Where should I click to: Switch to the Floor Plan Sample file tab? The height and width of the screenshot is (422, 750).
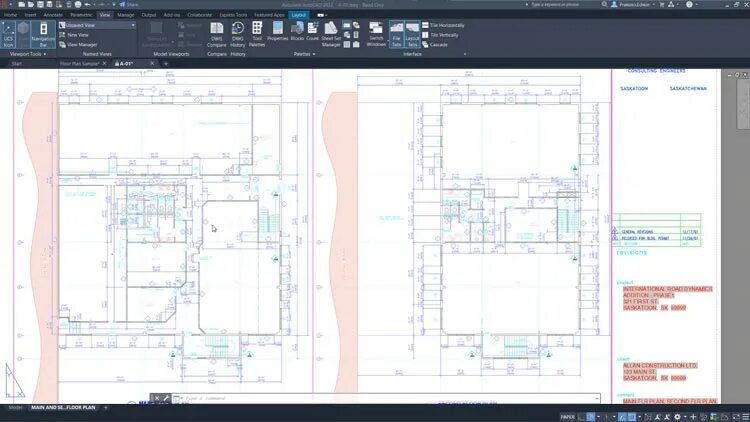[79, 64]
